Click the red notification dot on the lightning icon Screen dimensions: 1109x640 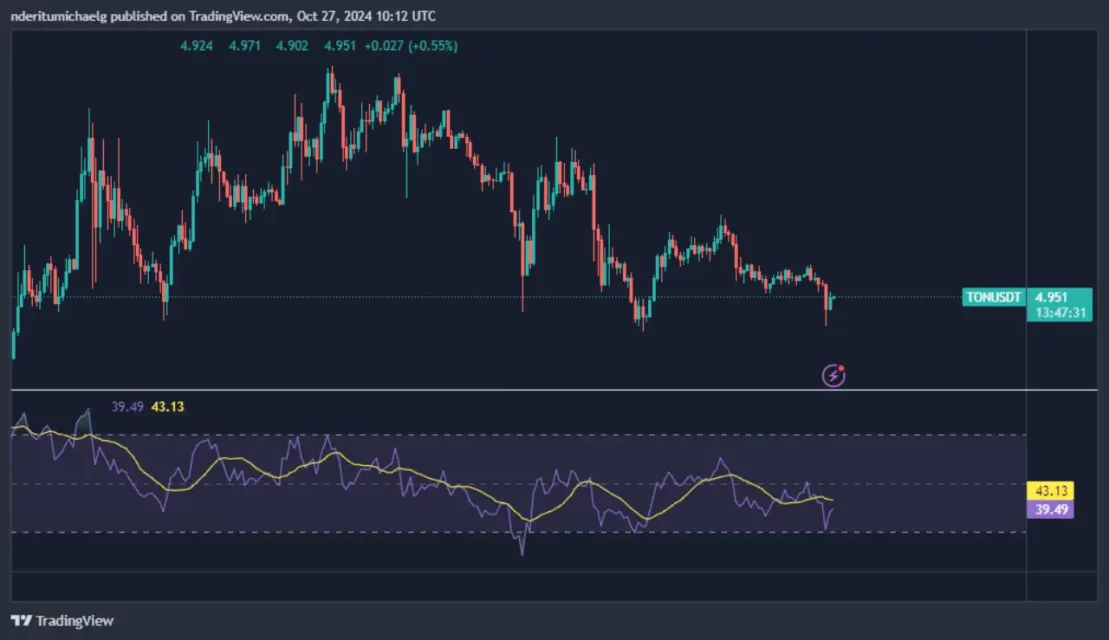pos(843,366)
